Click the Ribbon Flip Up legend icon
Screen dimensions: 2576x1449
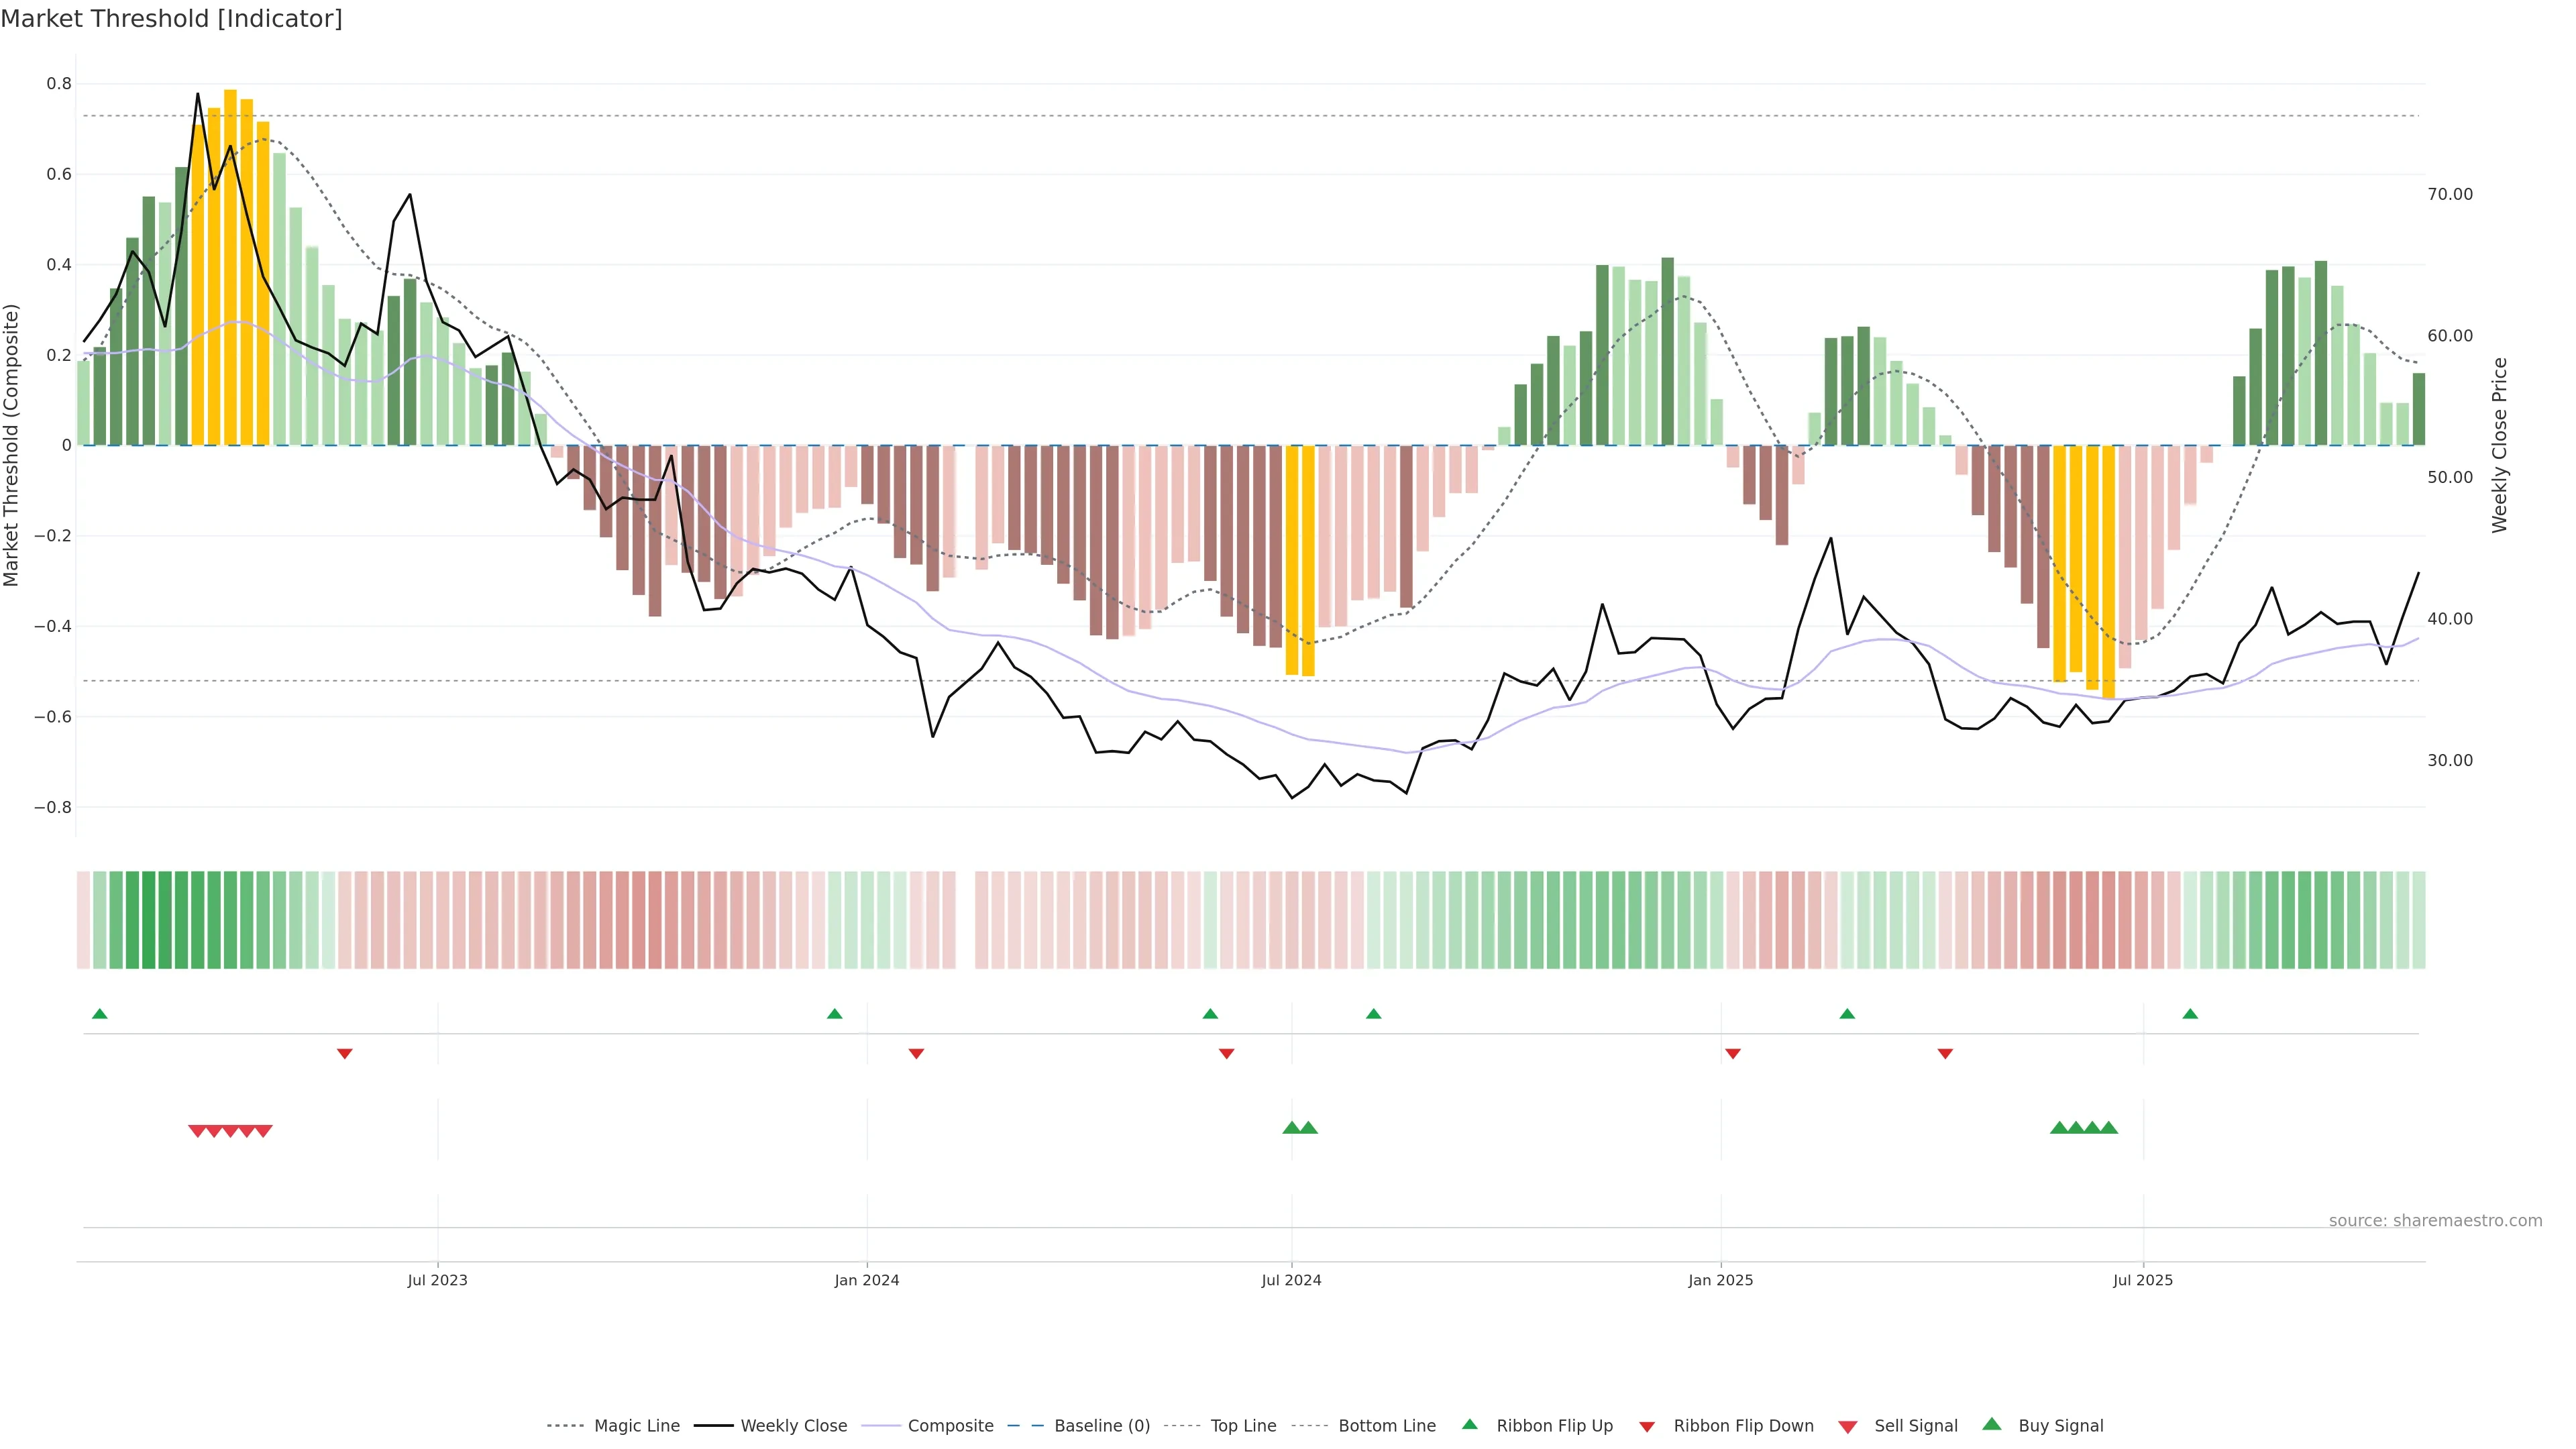[1469, 1424]
